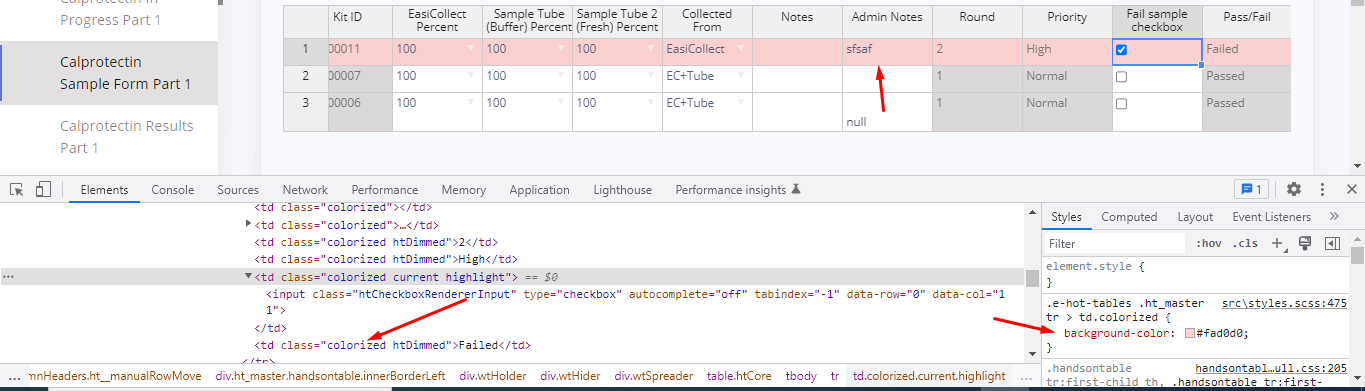Add a new style rule with plus icon
Image resolution: width=1365 pixels, height=391 pixels.
tap(1277, 243)
